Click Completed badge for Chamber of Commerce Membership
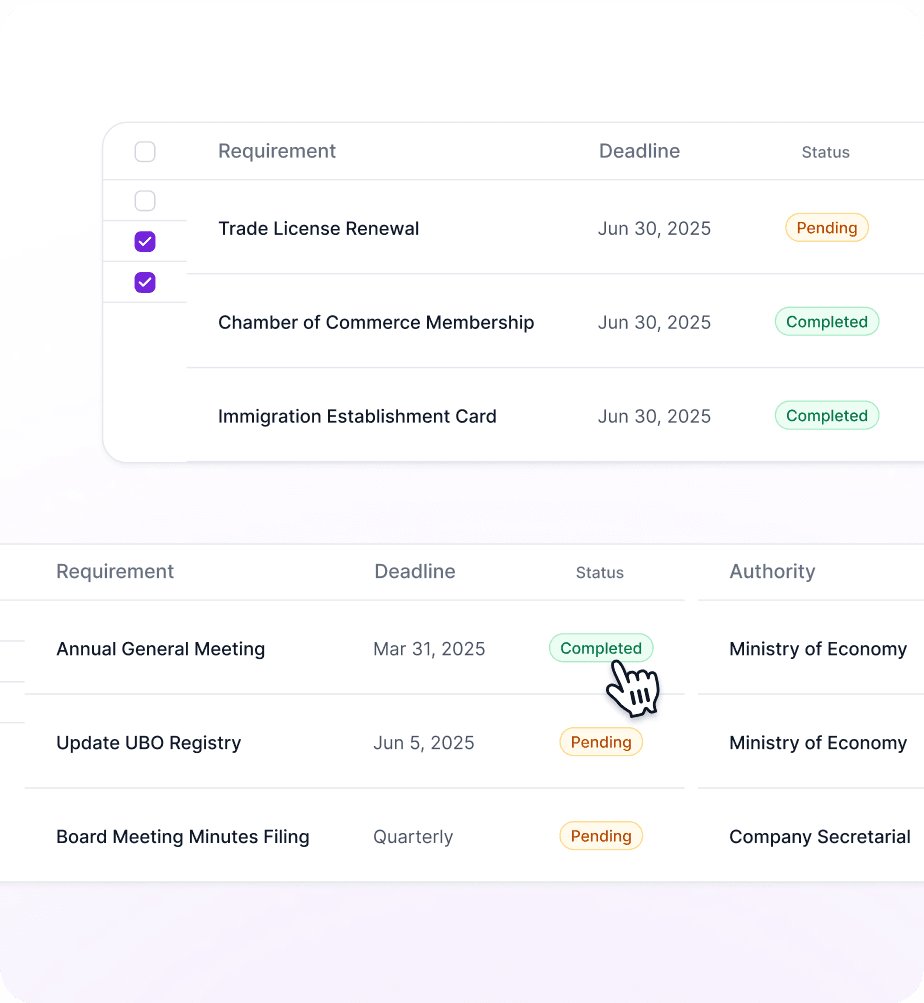The width and height of the screenshot is (924, 1003). (x=826, y=322)
